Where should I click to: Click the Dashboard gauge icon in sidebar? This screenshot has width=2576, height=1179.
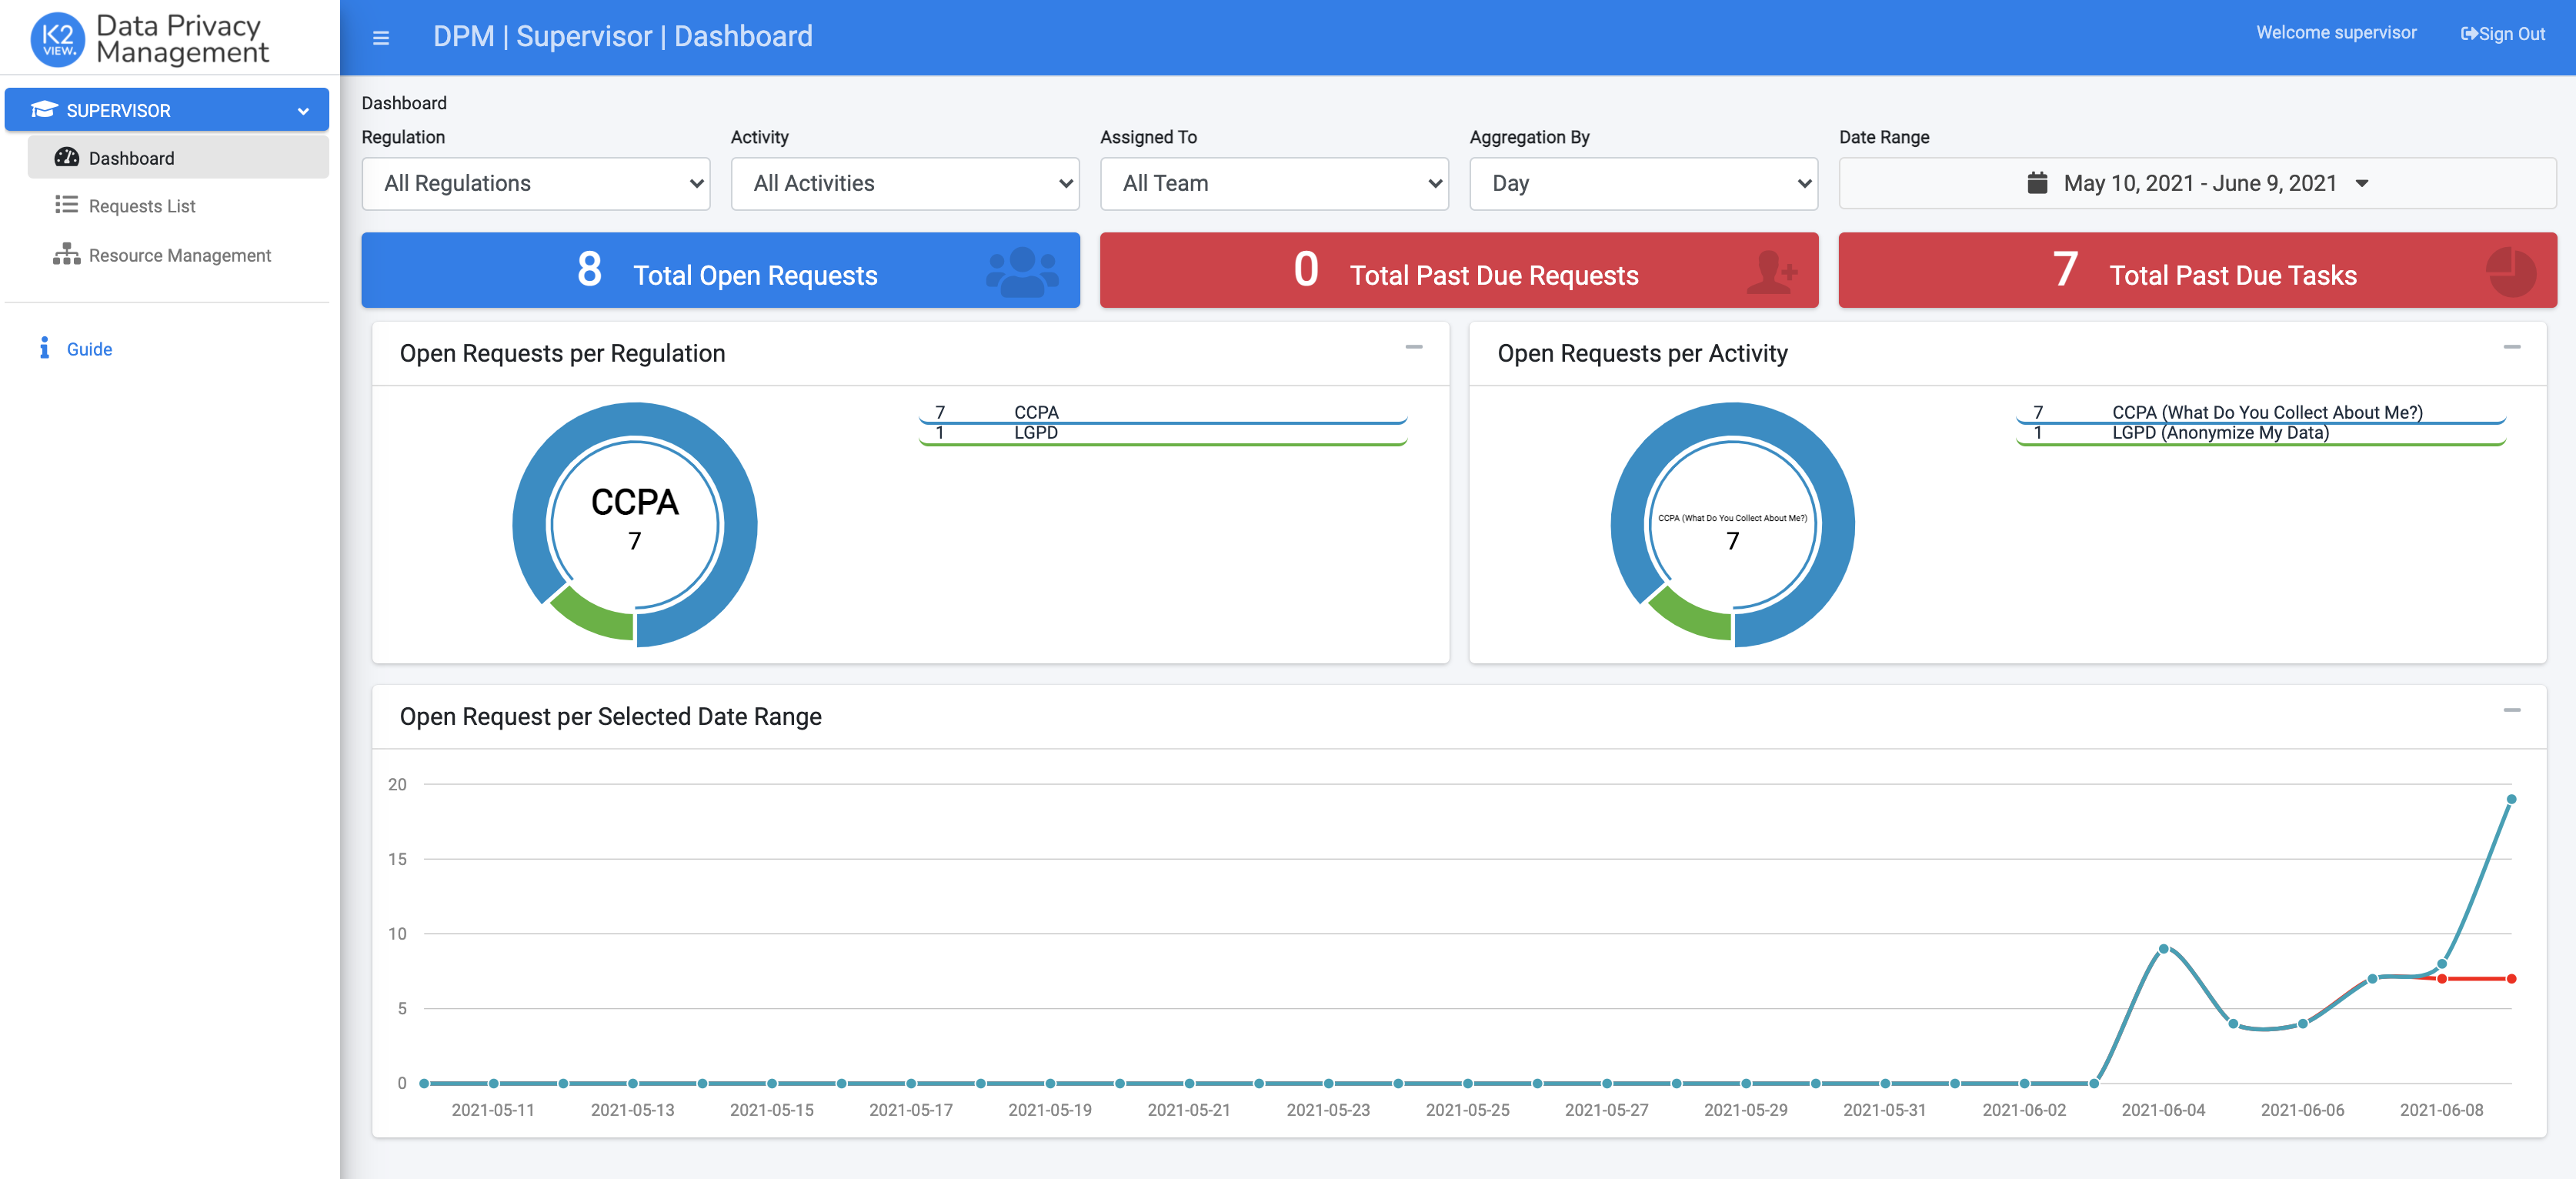point(66,157)
